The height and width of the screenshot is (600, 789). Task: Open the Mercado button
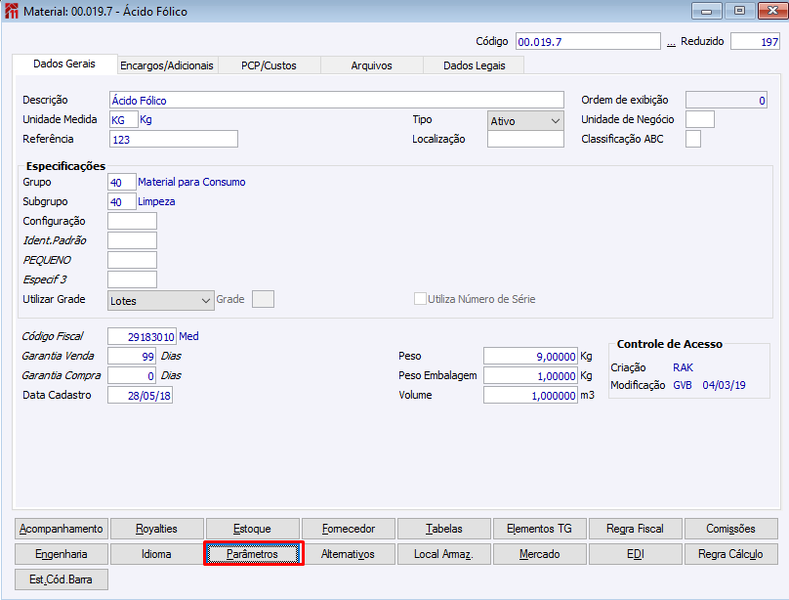click(539, 554)
